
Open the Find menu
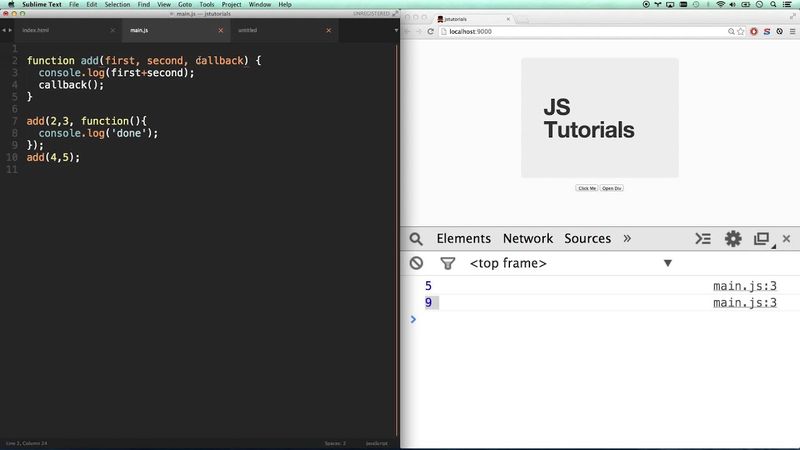pos(144,5)
